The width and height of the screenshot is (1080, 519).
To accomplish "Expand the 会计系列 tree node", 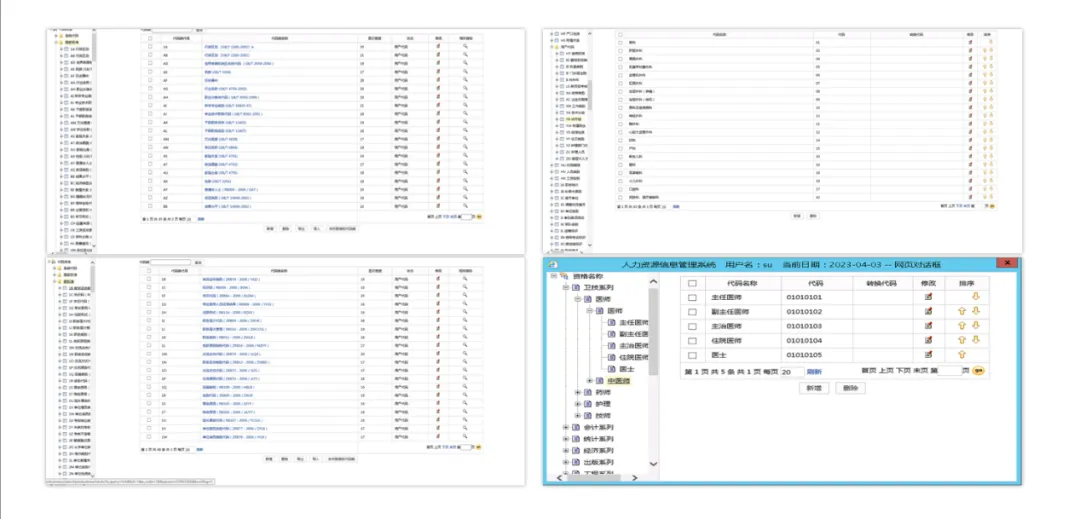I will click(565, 427).
